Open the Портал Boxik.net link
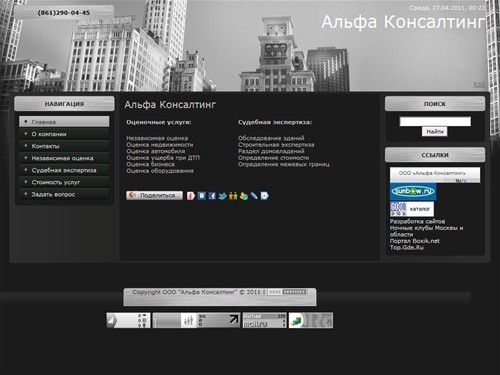 coord(415,241)
